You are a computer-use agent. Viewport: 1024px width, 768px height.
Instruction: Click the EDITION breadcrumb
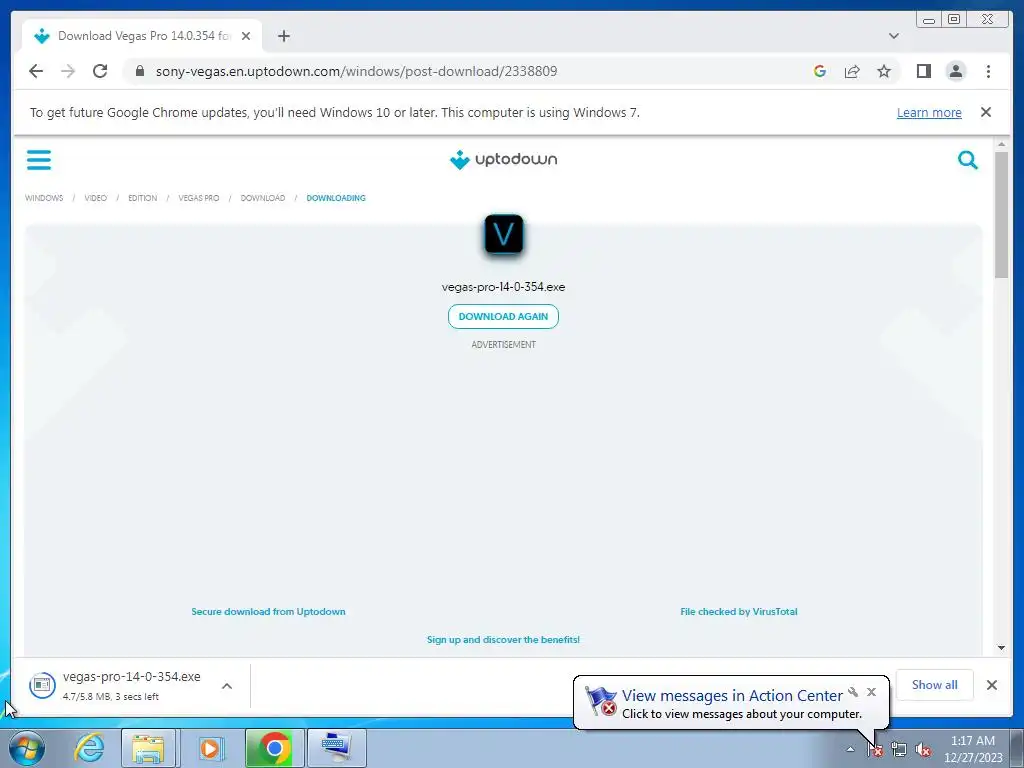[x=142, y=198]
